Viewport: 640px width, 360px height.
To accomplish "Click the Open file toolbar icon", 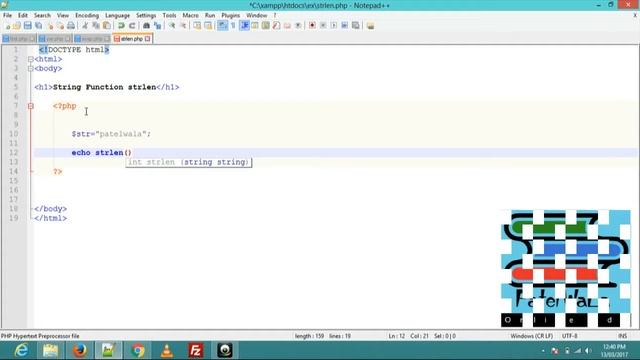I will [x=17, y=26].
